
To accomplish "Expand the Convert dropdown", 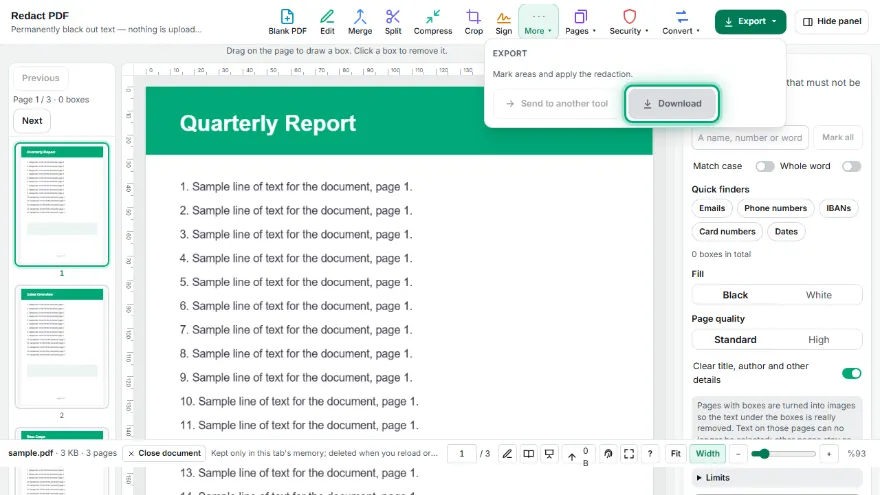I will 681,22.
